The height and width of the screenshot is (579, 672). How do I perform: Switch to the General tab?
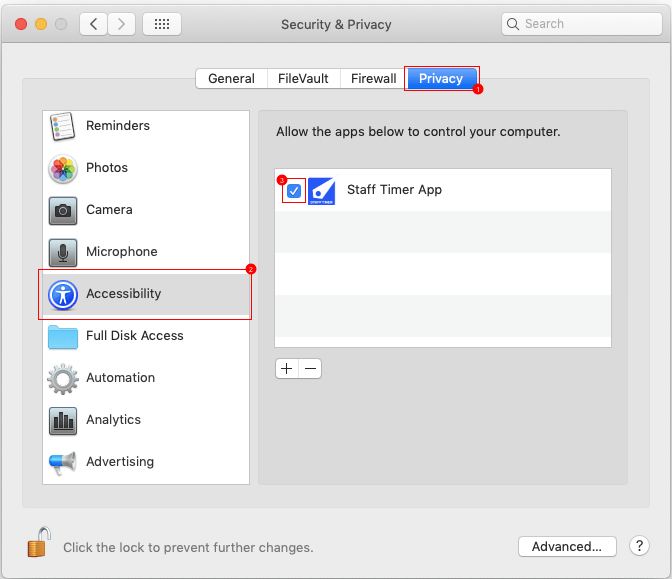[231, 78]
